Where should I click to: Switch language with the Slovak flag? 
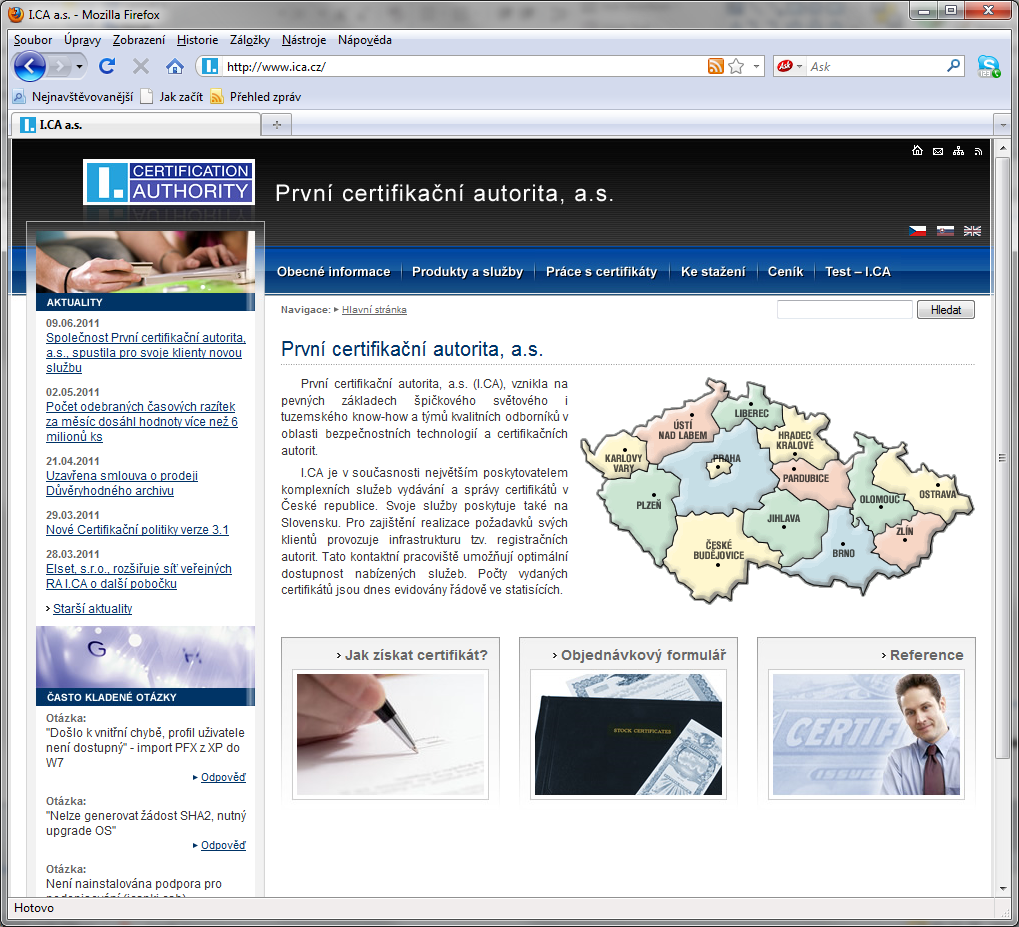click(945, 231)
